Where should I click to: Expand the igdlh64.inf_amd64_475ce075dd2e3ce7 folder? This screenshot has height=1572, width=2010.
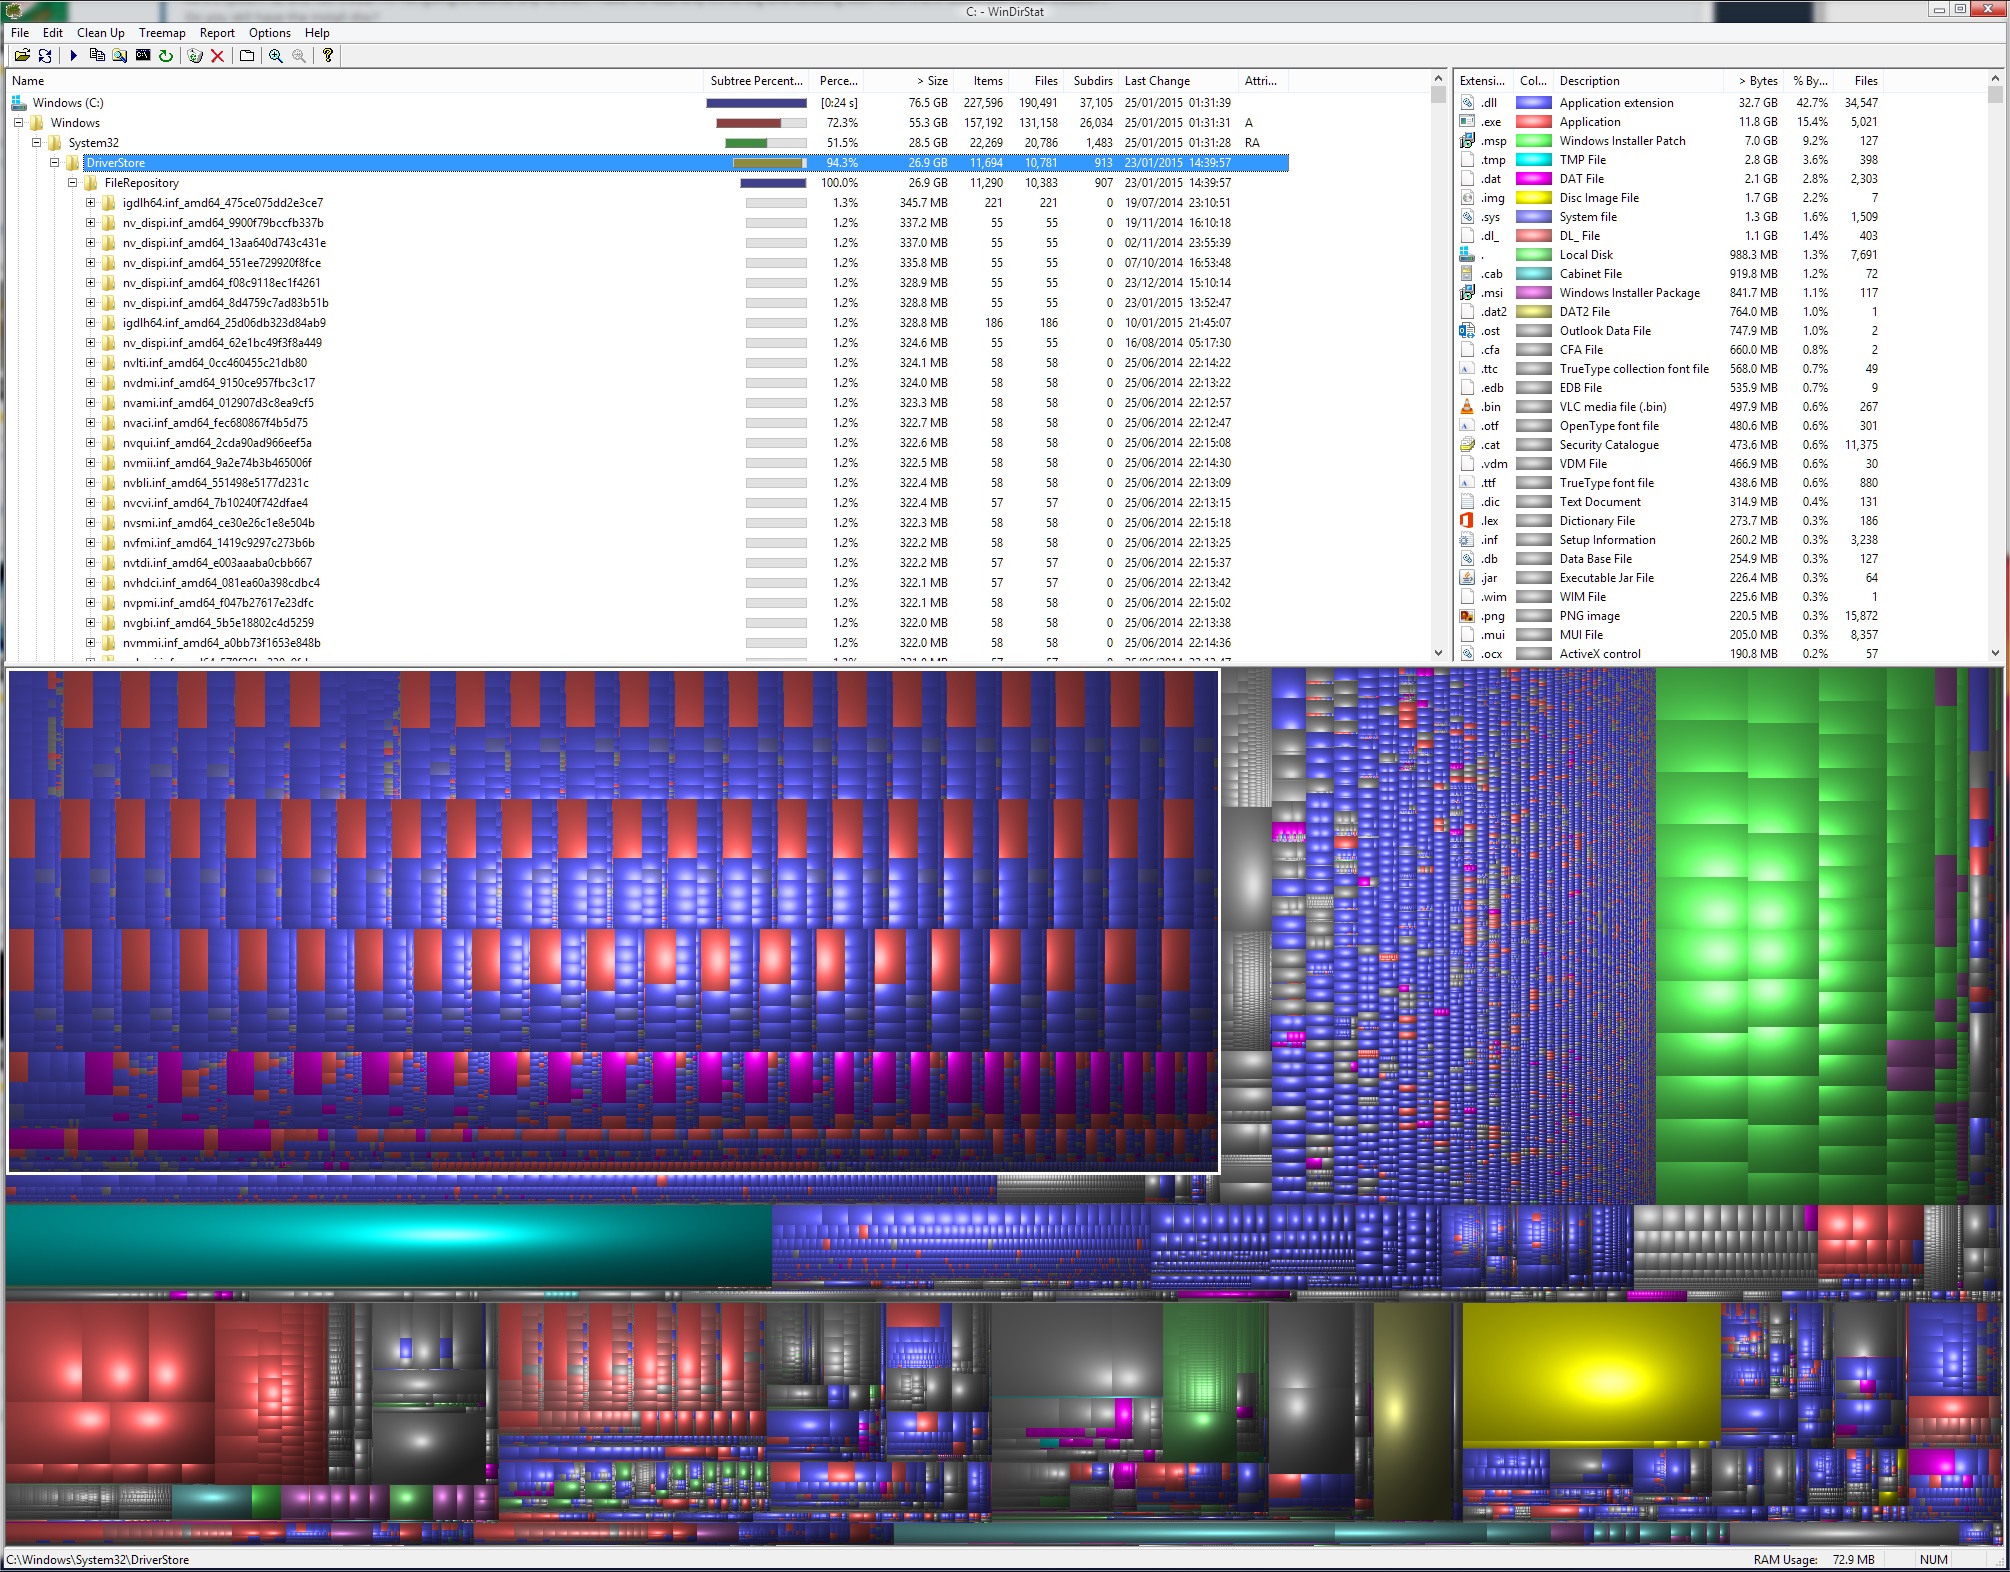(x=91, y=203)
